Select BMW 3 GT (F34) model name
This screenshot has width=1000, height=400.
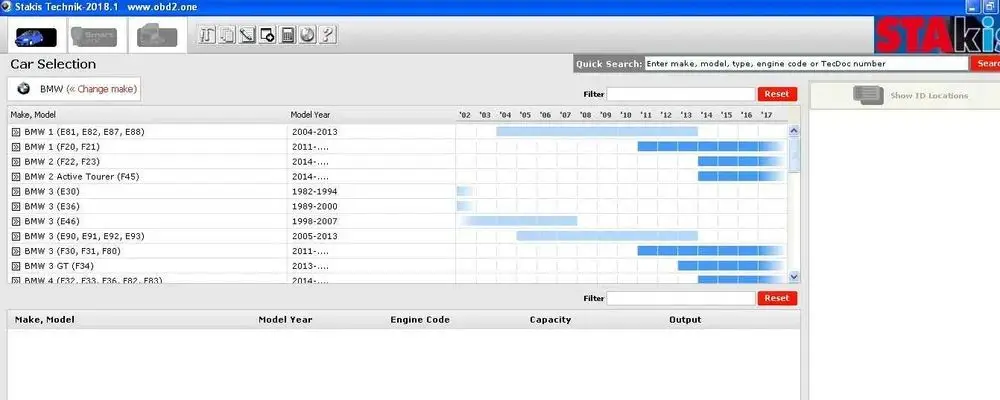tap(59, 266)
